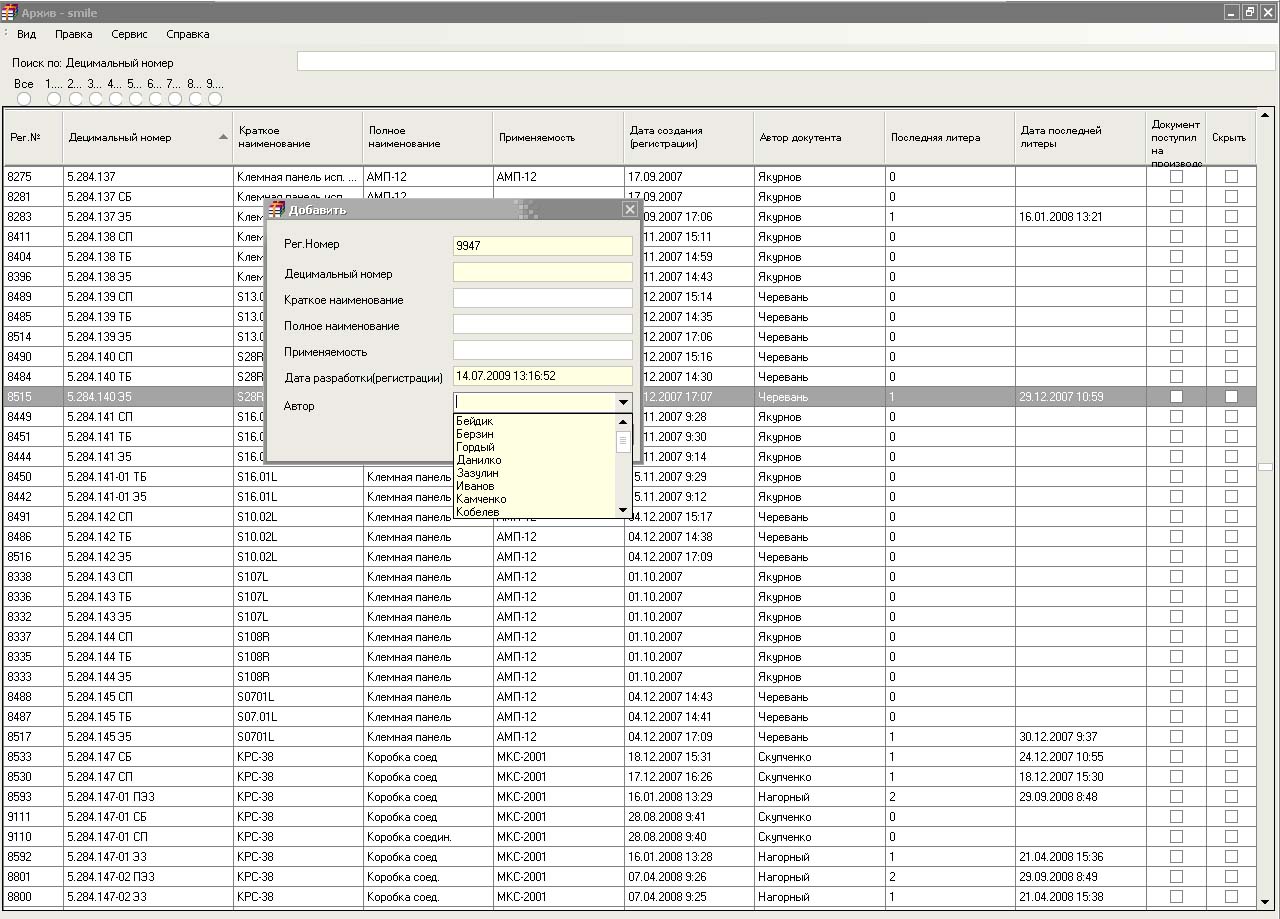Click main table scrollbar's down arrow
This screenshot has height=919, width=1280.
pyautogui.click(x=1266, y=899)
